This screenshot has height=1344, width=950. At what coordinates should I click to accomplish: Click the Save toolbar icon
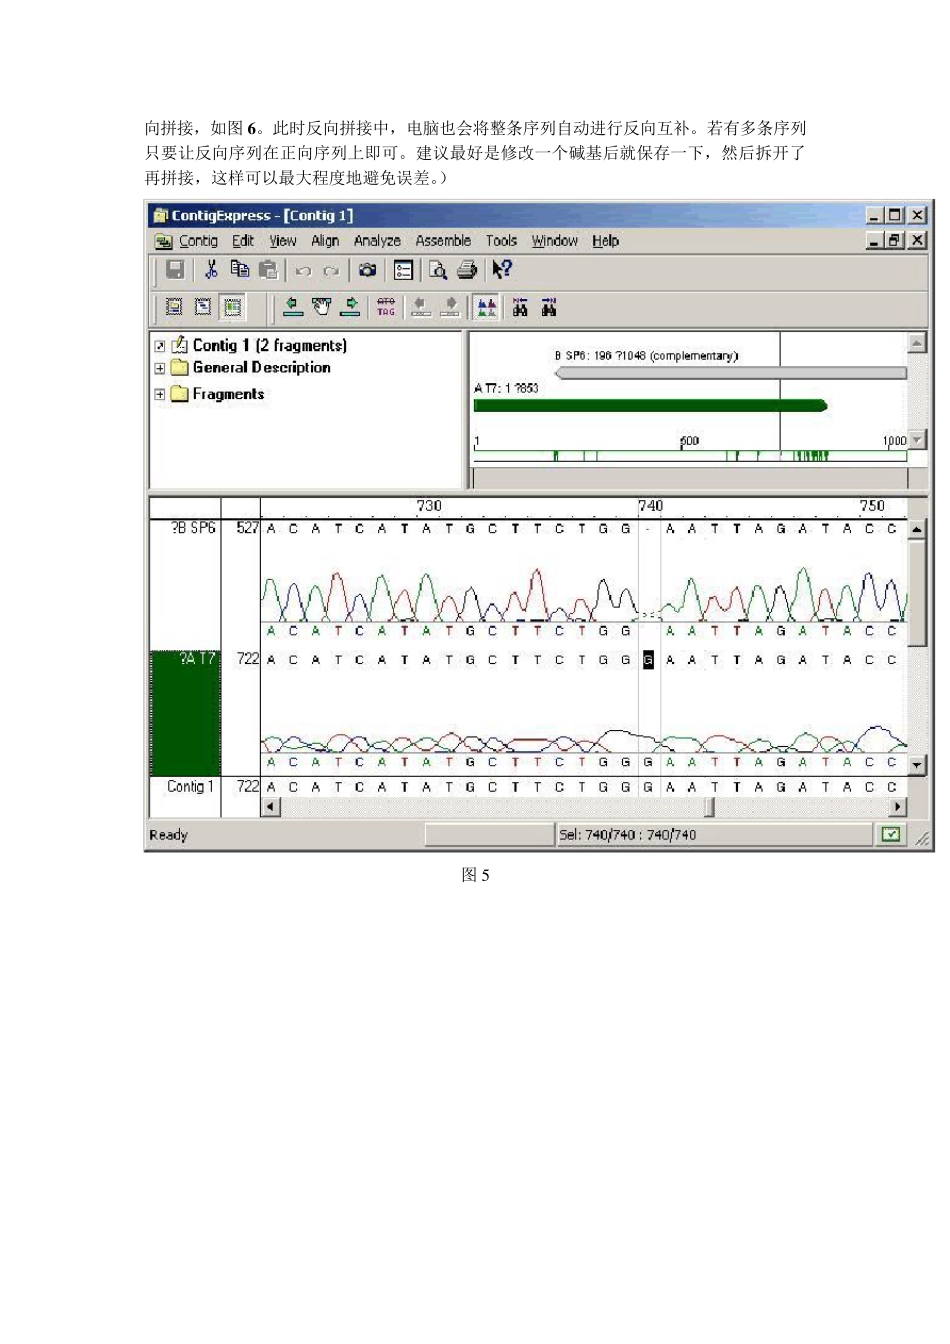point(175,270)
